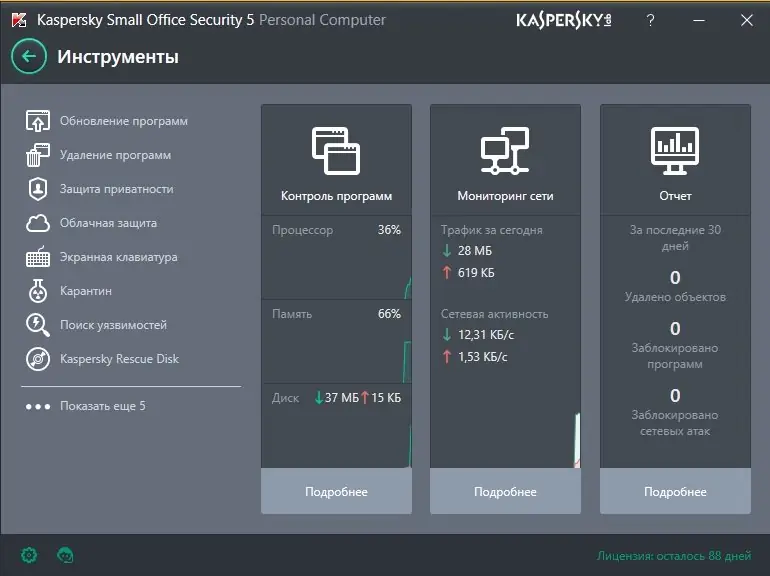This screenshot has height=576, width=770.
Task: Click the За последние 30 дней label
Action: (x=675, y=238)
